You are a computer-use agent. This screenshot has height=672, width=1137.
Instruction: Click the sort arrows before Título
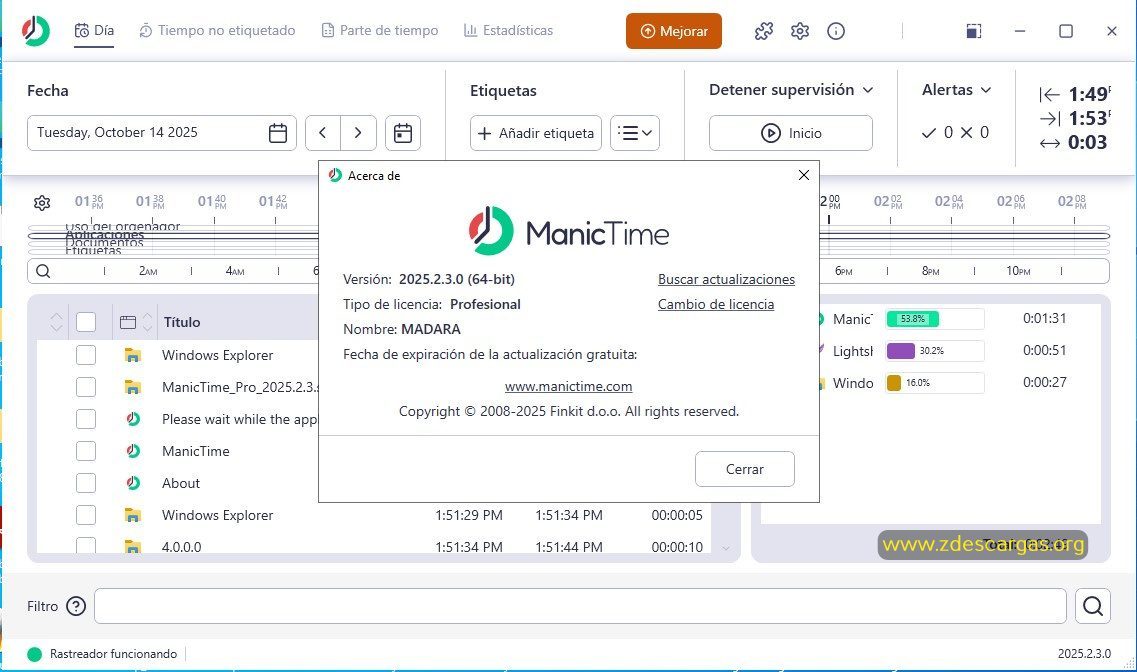147,322
